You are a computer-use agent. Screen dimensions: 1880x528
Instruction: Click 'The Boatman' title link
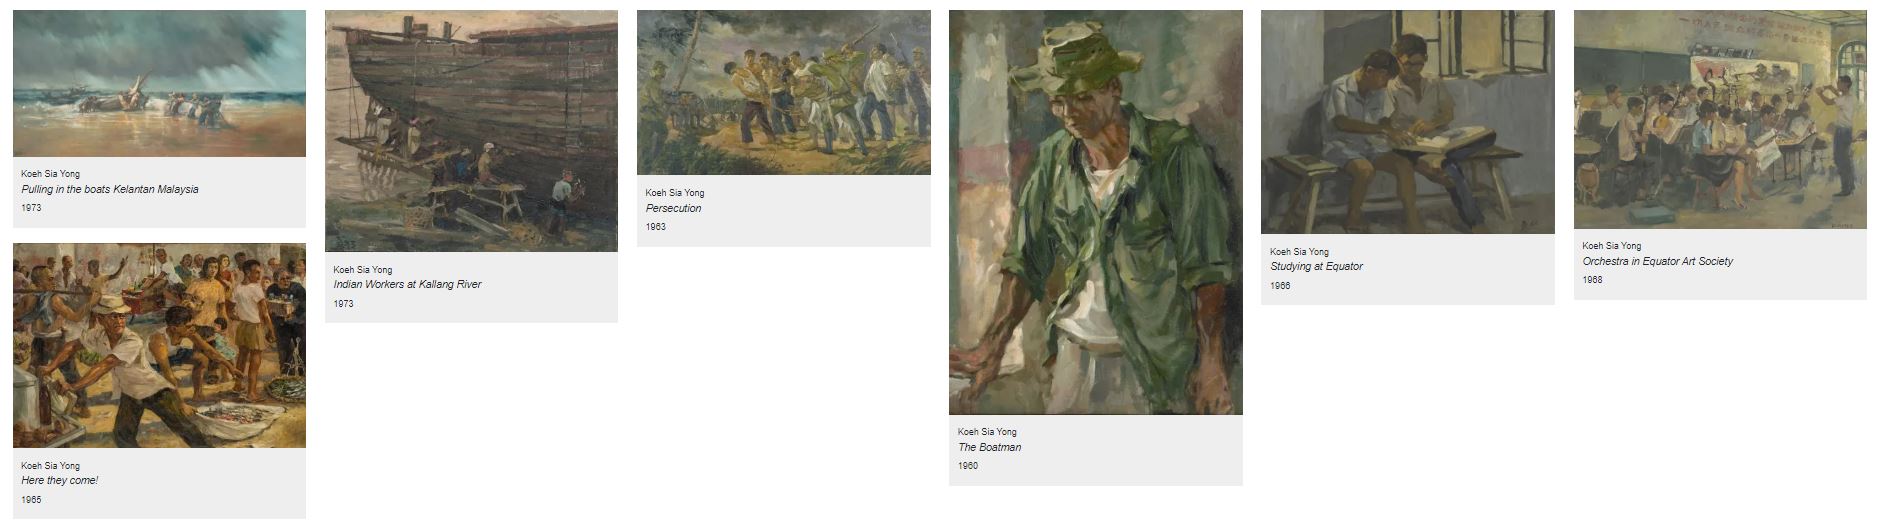click(x=990, y=448)
